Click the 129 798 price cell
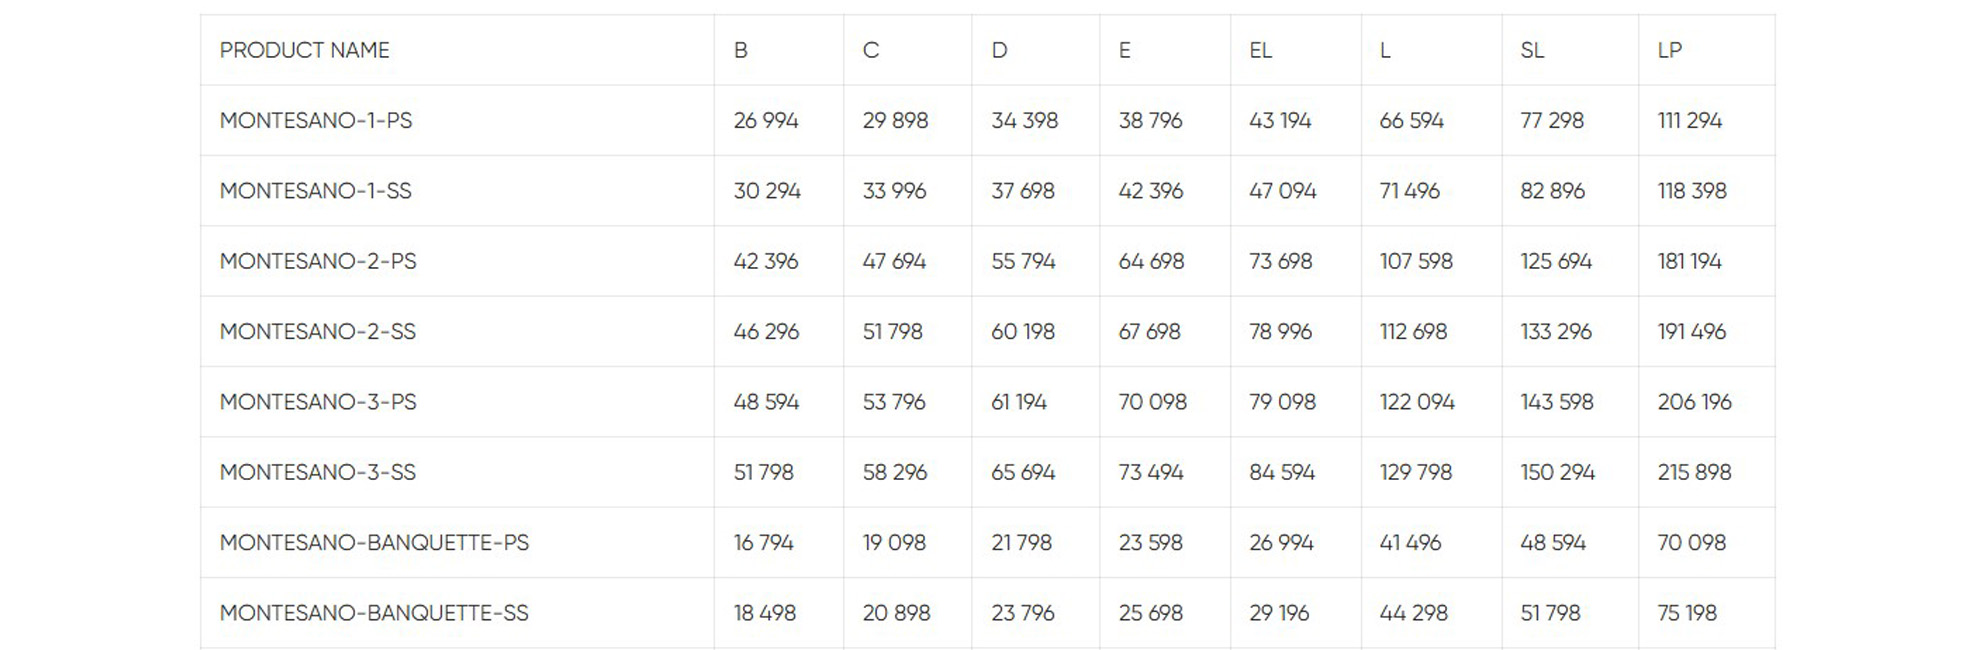1976x650 pixels. click(1416, 472)
